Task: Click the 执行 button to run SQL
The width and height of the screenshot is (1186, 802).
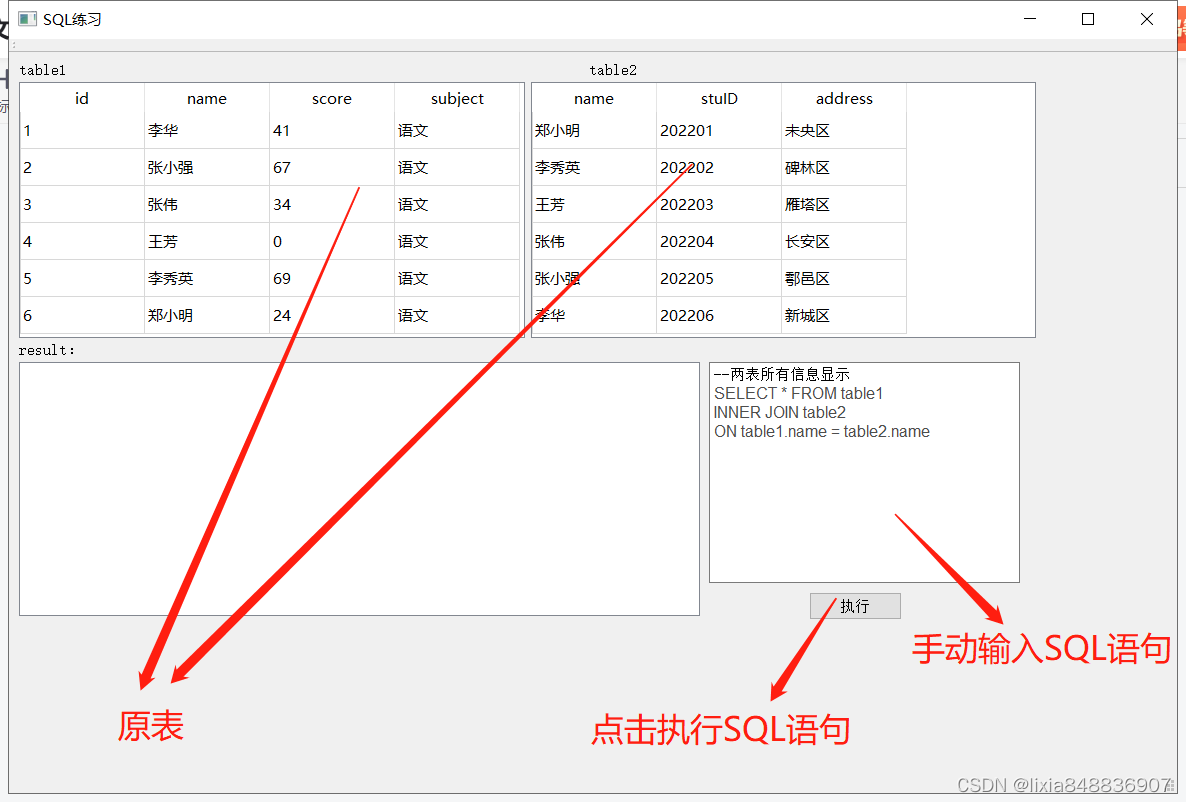Action: click(x=854, y=605)
